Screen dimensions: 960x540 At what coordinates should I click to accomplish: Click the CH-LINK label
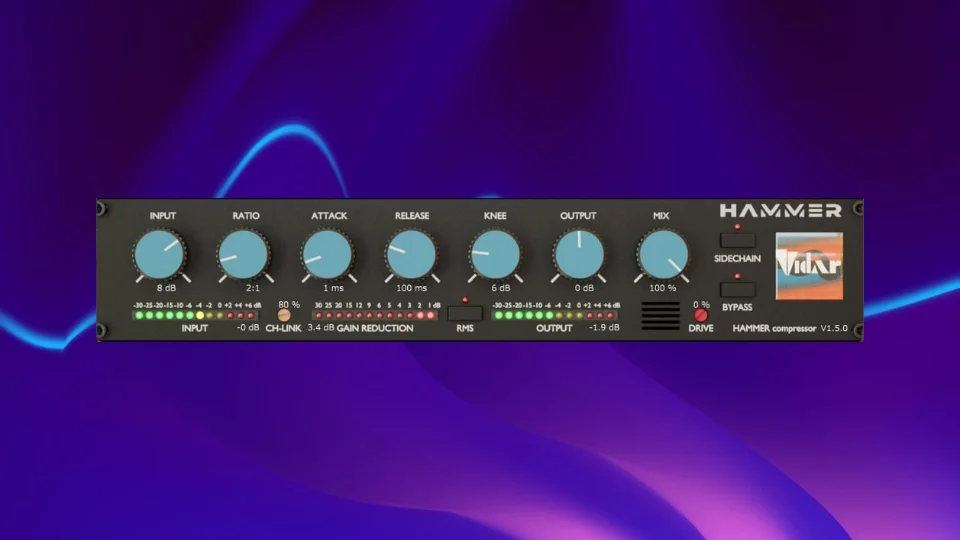pyautogui.click(x=283, y=328)
